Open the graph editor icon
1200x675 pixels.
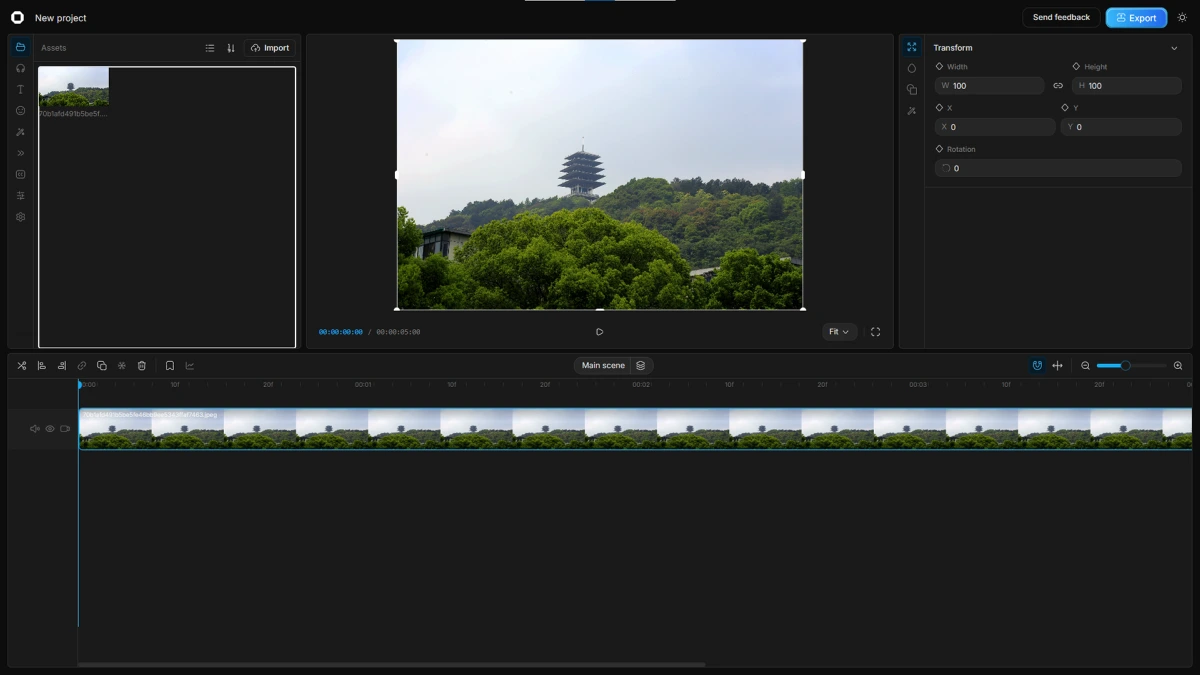click(190, 366)
